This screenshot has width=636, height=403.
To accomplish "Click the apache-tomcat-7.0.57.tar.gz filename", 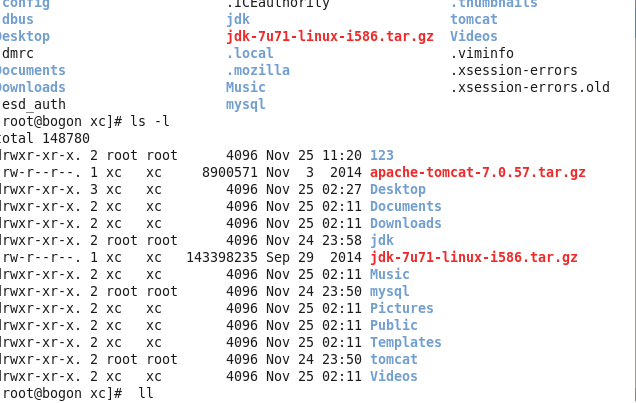I will point(478,173).
